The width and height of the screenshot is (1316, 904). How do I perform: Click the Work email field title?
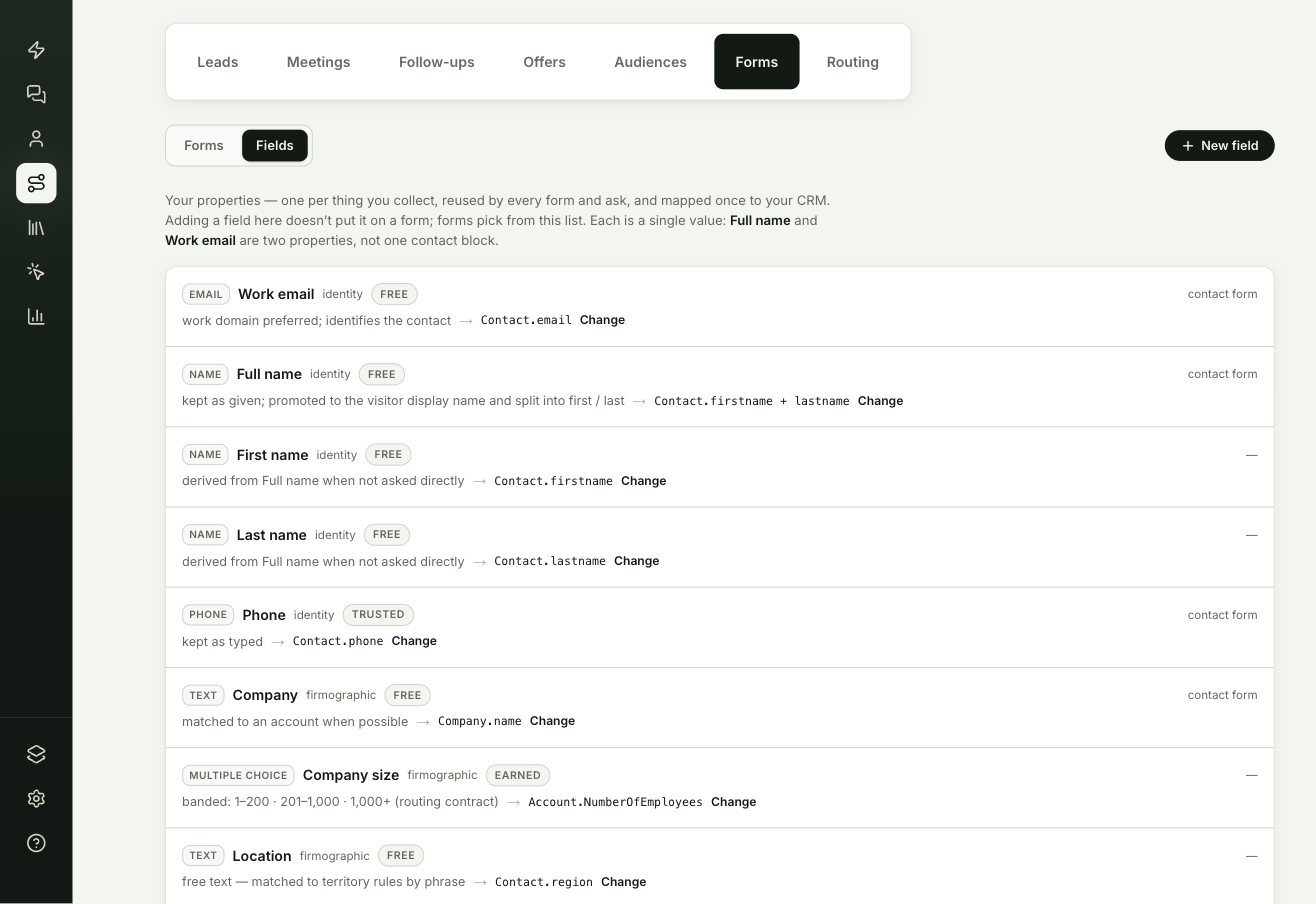coord(276,294)
